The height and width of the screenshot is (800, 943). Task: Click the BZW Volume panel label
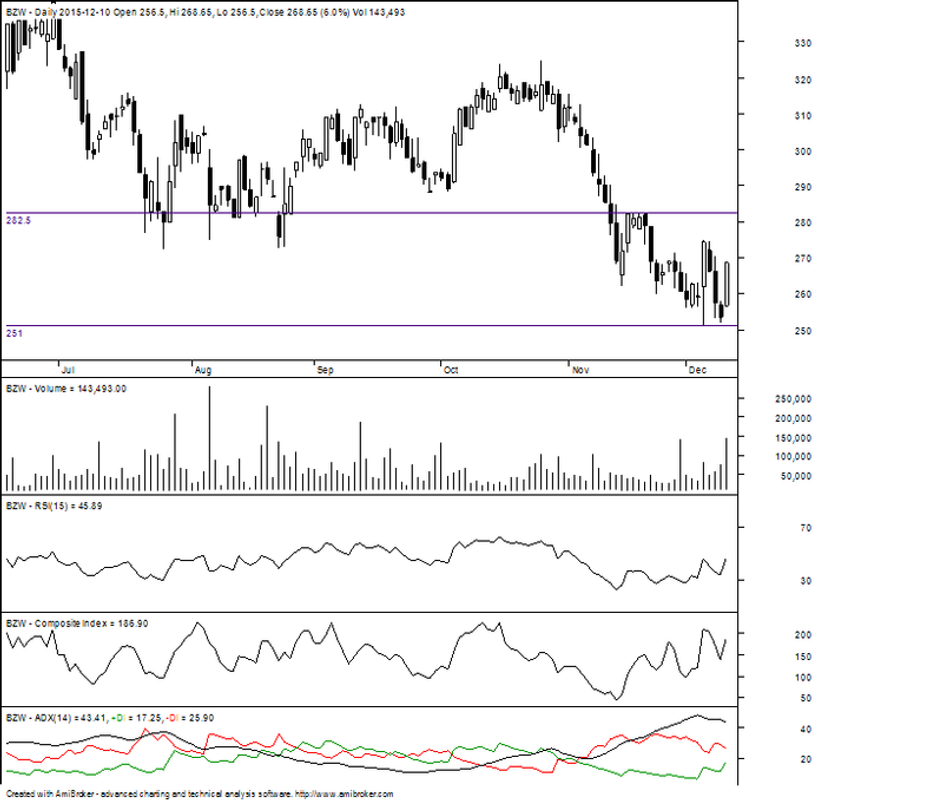(x=66, y=387)
